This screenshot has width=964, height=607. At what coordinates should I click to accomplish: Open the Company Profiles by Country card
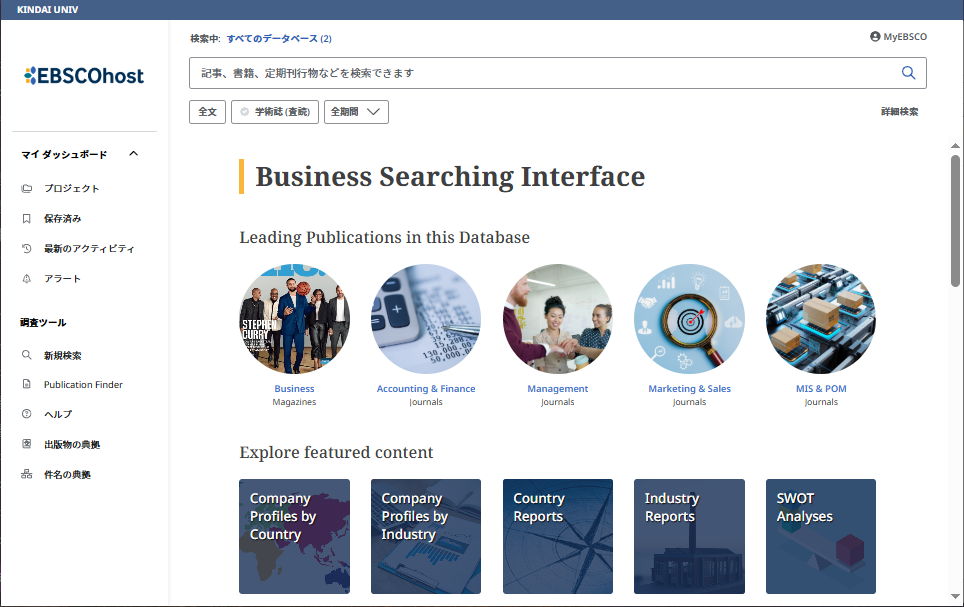pyautogui.click(x=294, y=536)
